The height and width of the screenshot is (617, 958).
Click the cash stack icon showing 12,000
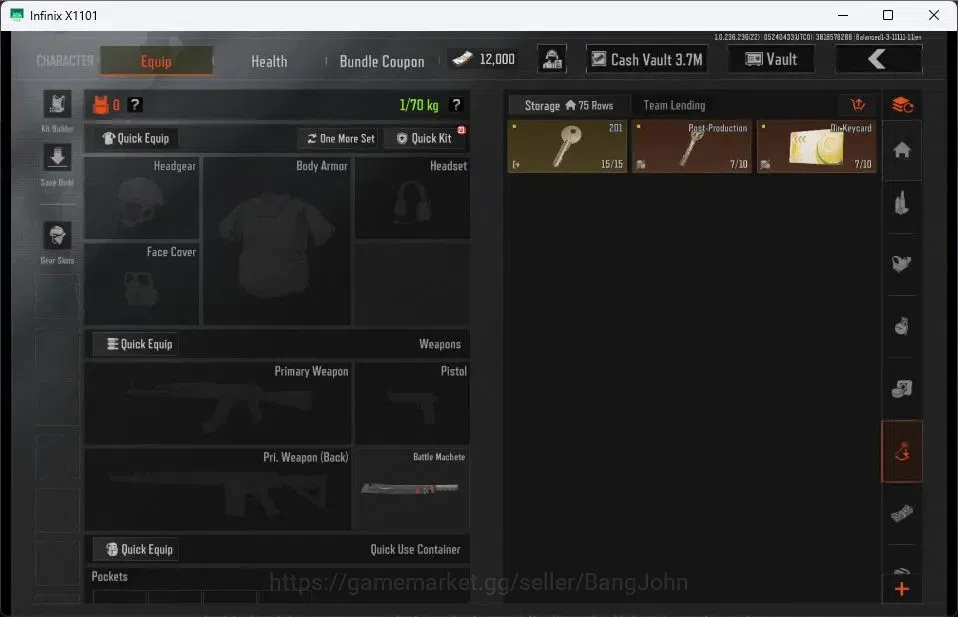click(x=463, y=59)
